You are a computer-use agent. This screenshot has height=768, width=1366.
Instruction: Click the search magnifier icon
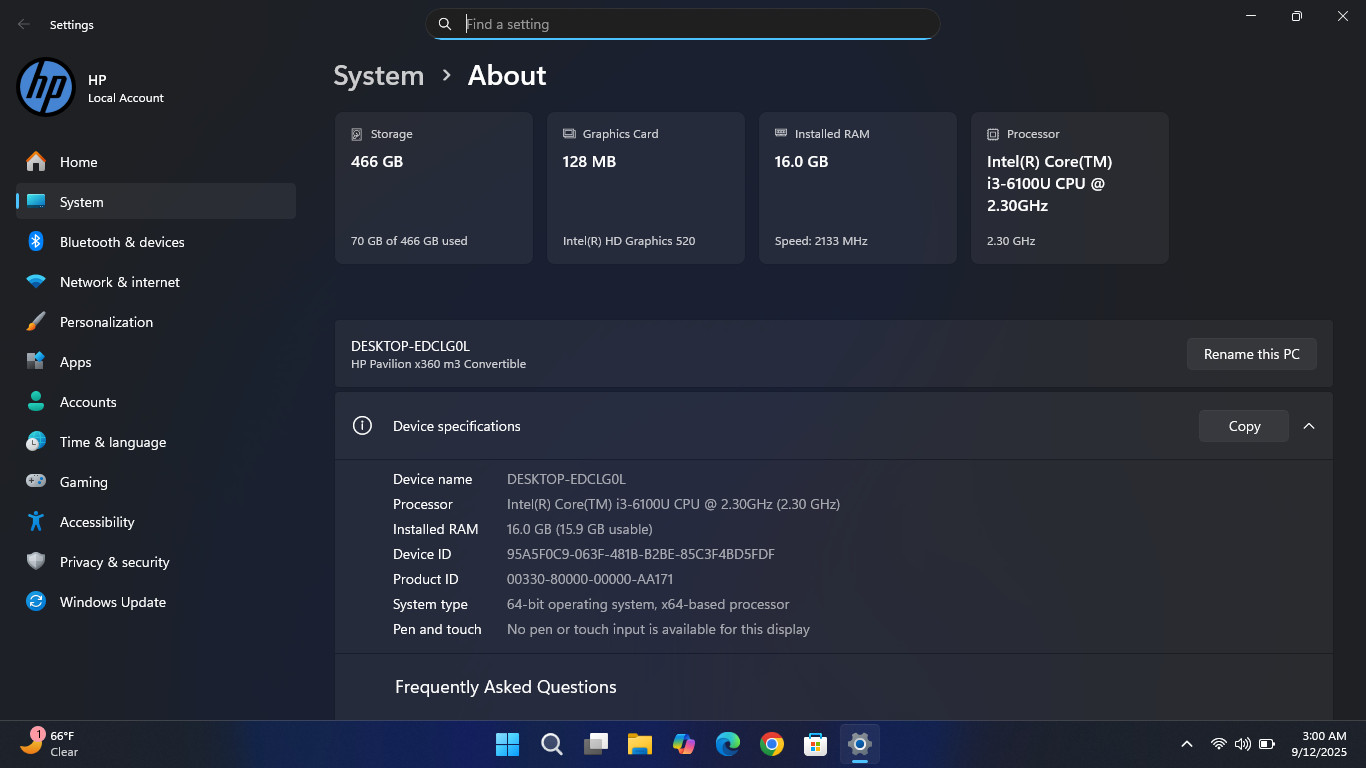point(445,24)
